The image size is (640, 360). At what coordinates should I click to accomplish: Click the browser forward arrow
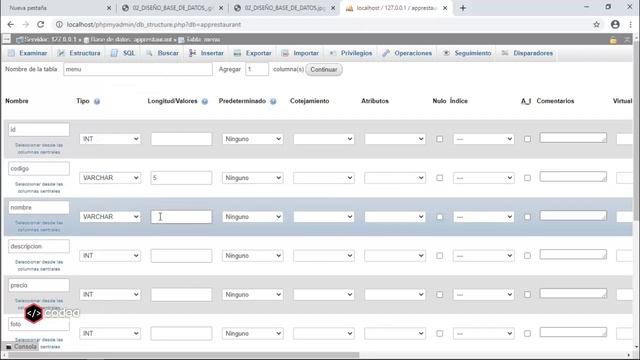point(25,24)
